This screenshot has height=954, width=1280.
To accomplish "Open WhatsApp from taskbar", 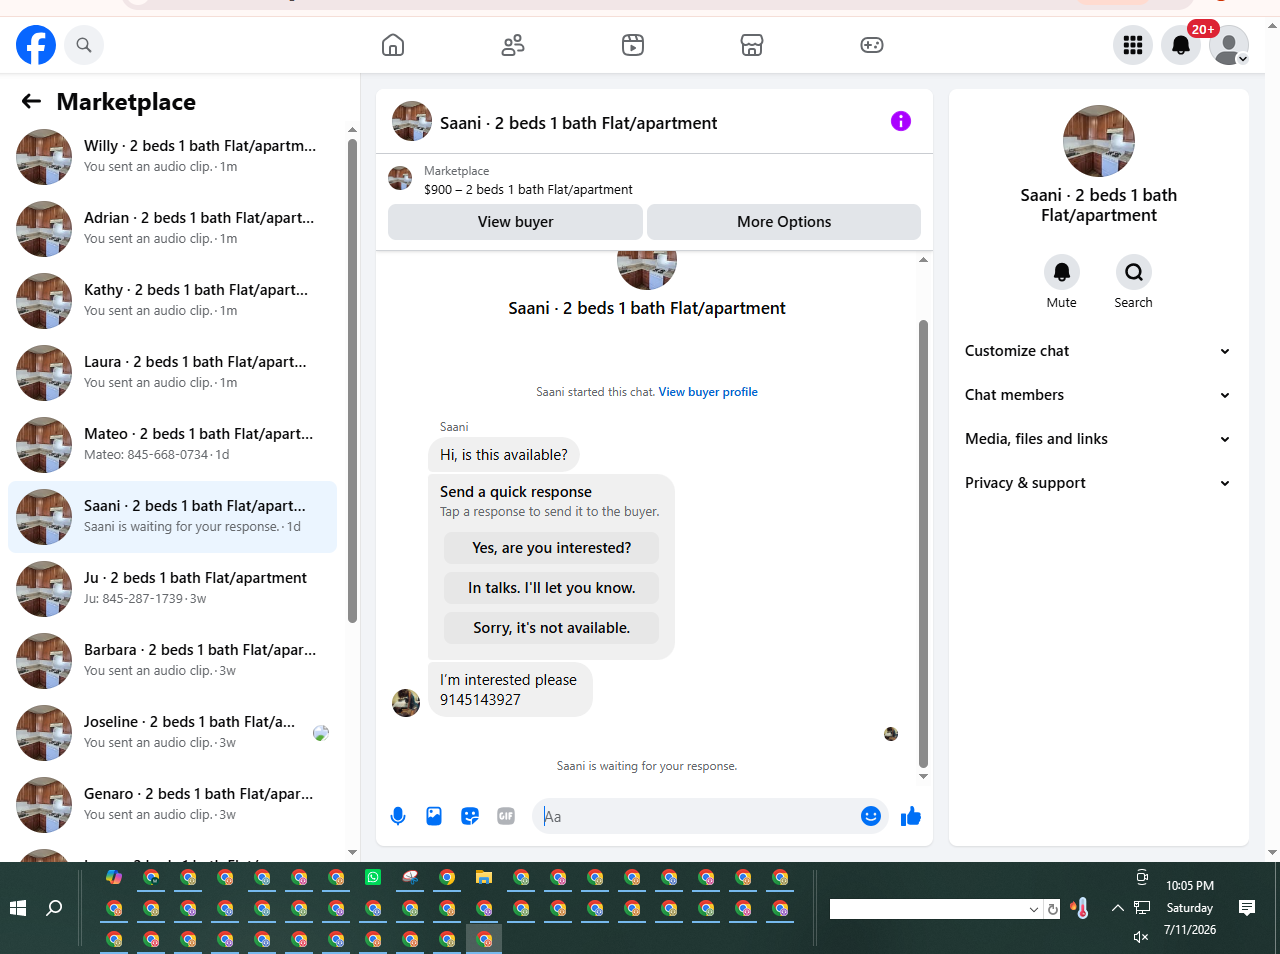I will click(x=373, y=878).
